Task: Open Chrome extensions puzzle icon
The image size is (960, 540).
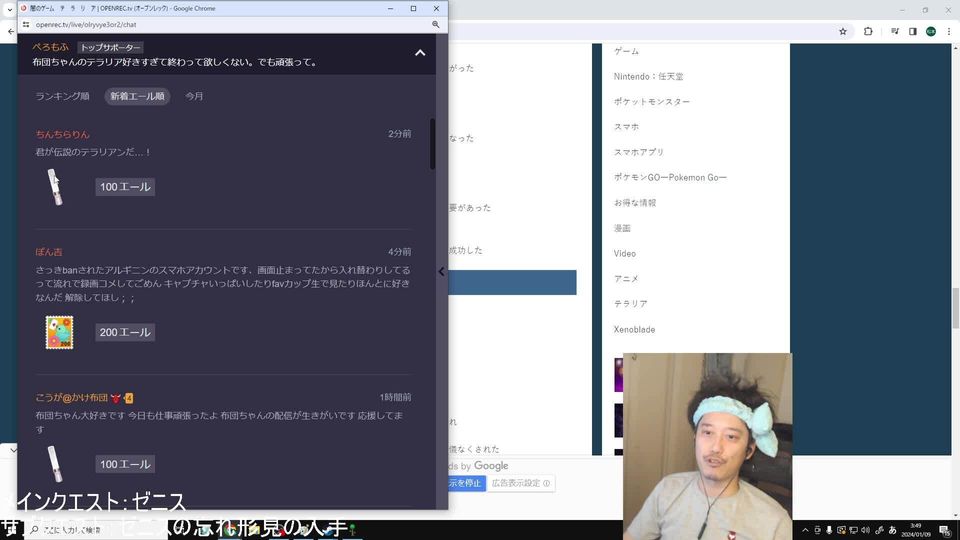Action: coord(868,31)
